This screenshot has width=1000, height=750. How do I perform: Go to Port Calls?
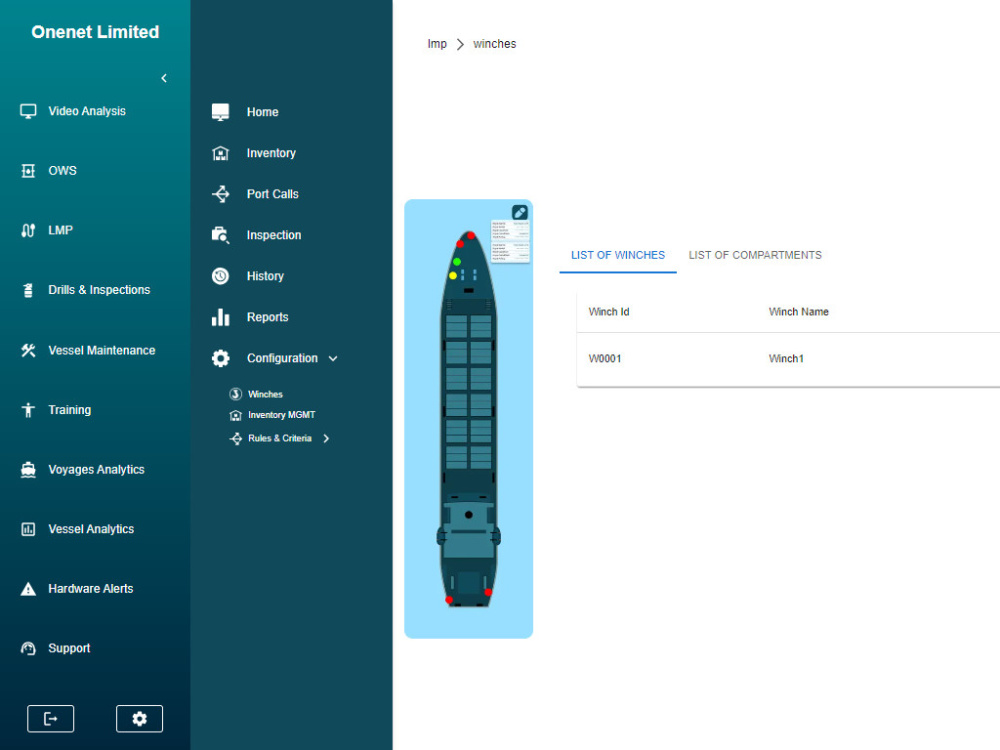(272, 194)
